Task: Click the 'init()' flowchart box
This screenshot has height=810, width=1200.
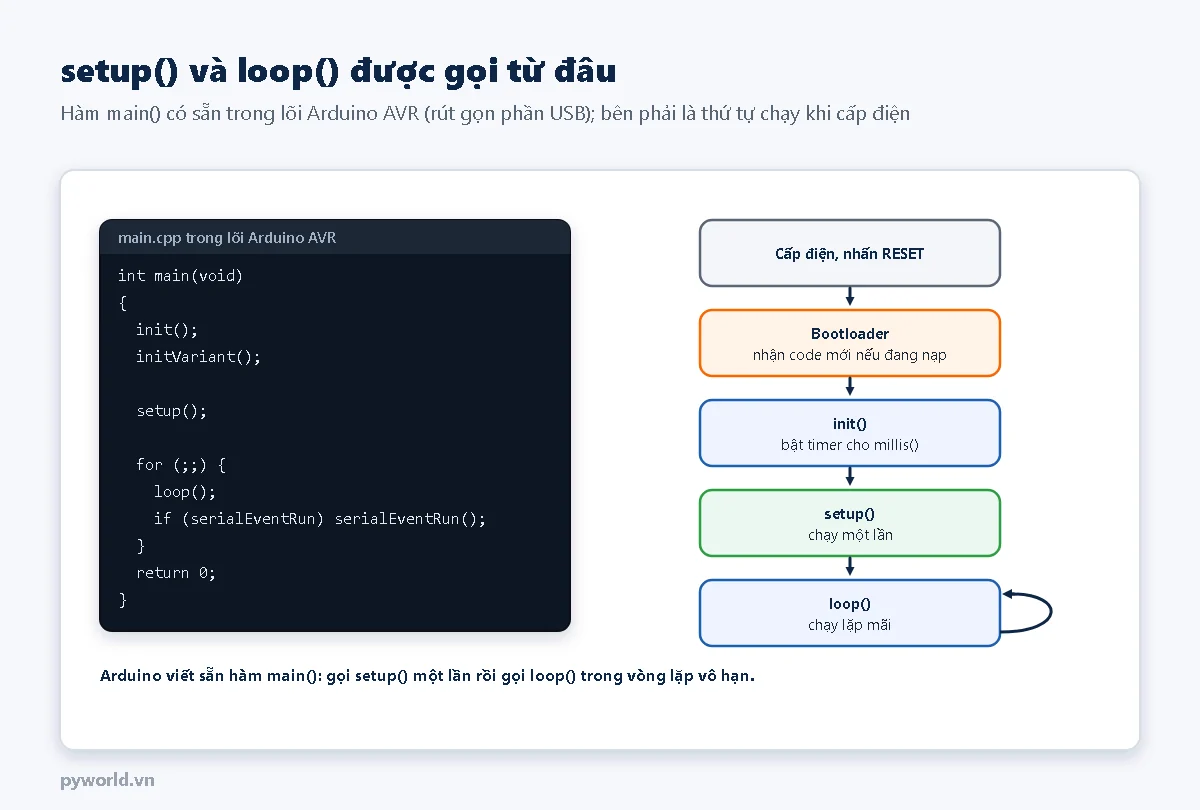Action: 850,433
